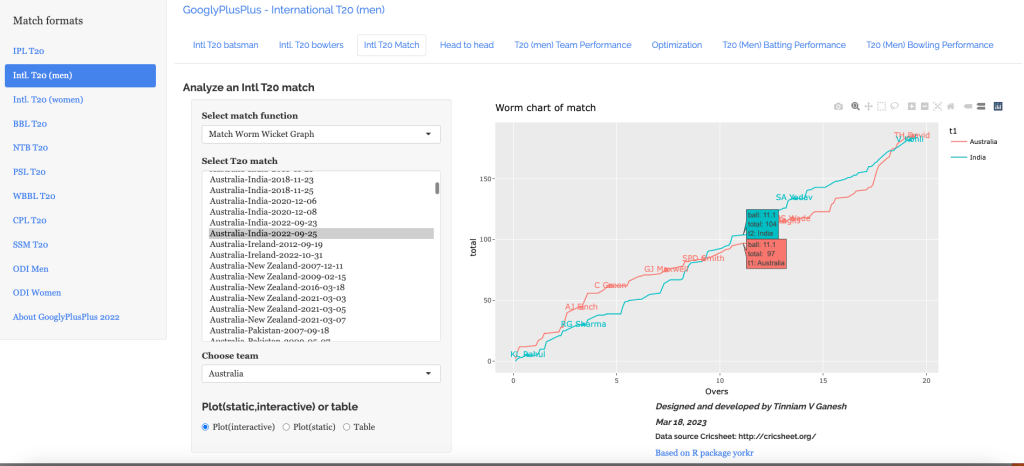Click the autoscale icon in chart toolbar
The height and width of the screenshot is (466, 1024).
click(938, 106)
